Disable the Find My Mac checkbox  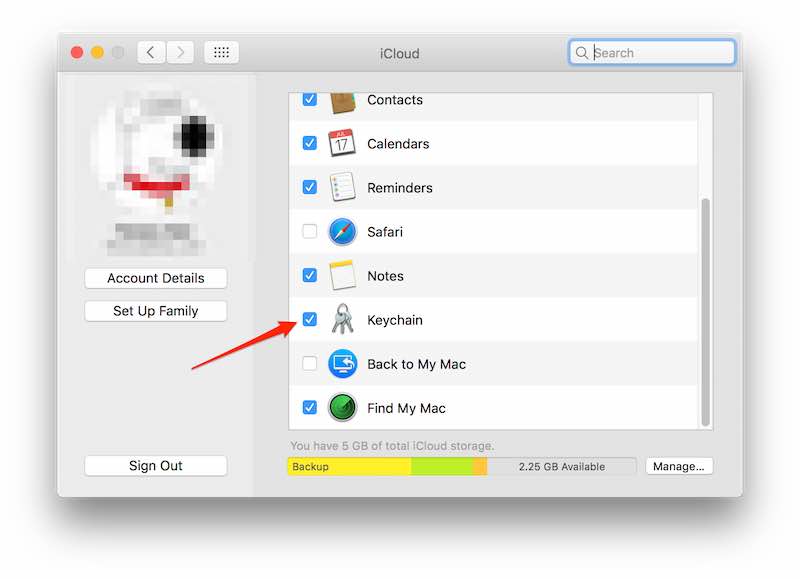tap(310, 408)
